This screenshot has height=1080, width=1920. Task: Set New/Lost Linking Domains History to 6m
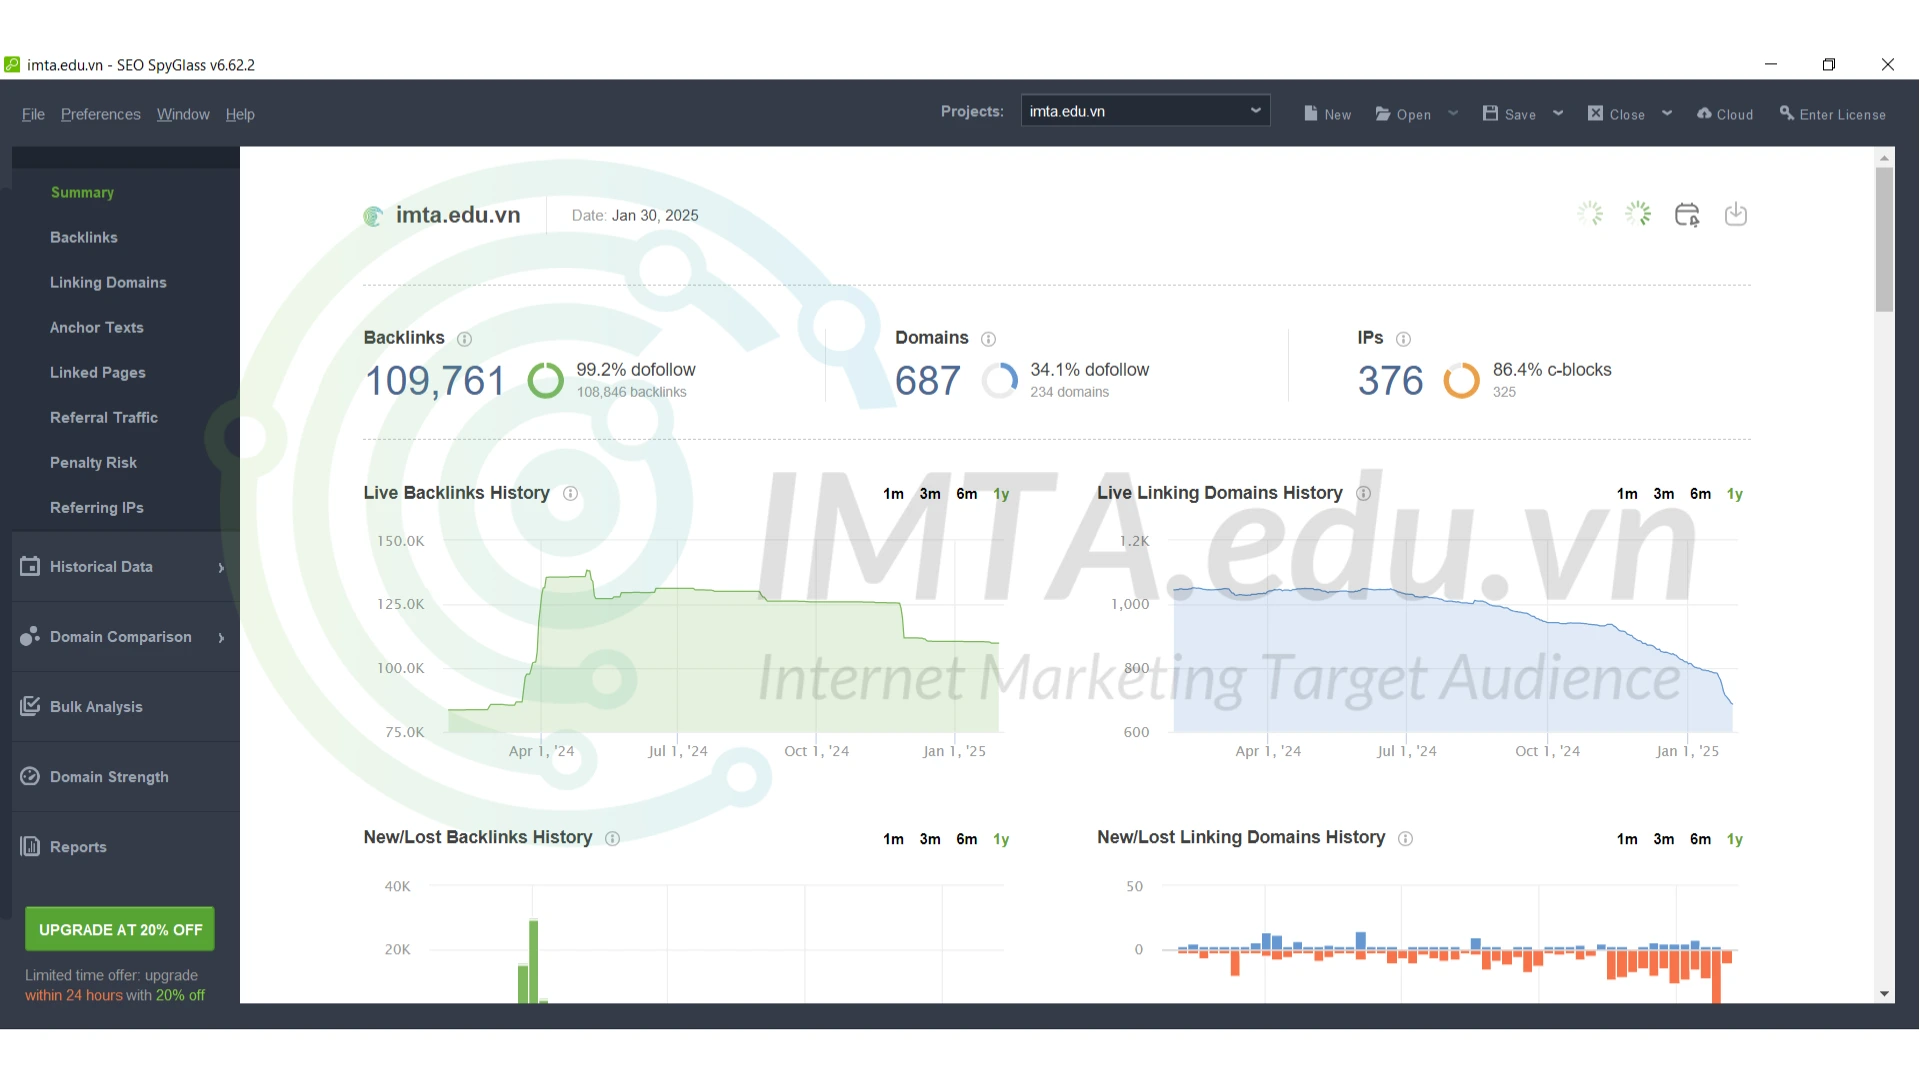pos(1700,839)
